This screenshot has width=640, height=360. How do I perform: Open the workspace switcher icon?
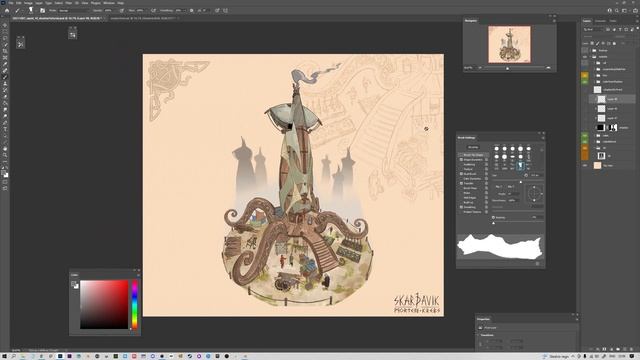pos(624,11)
